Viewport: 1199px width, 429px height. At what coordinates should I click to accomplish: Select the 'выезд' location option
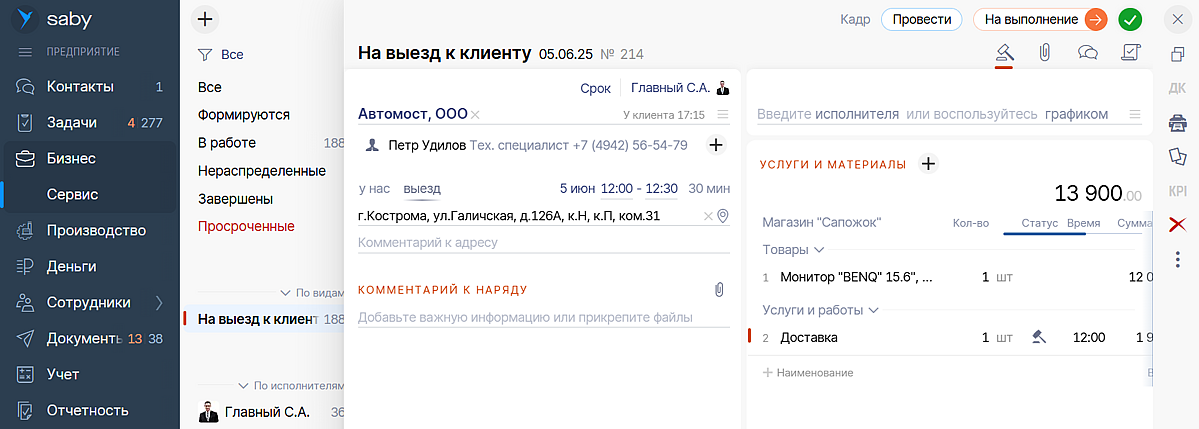422,188
